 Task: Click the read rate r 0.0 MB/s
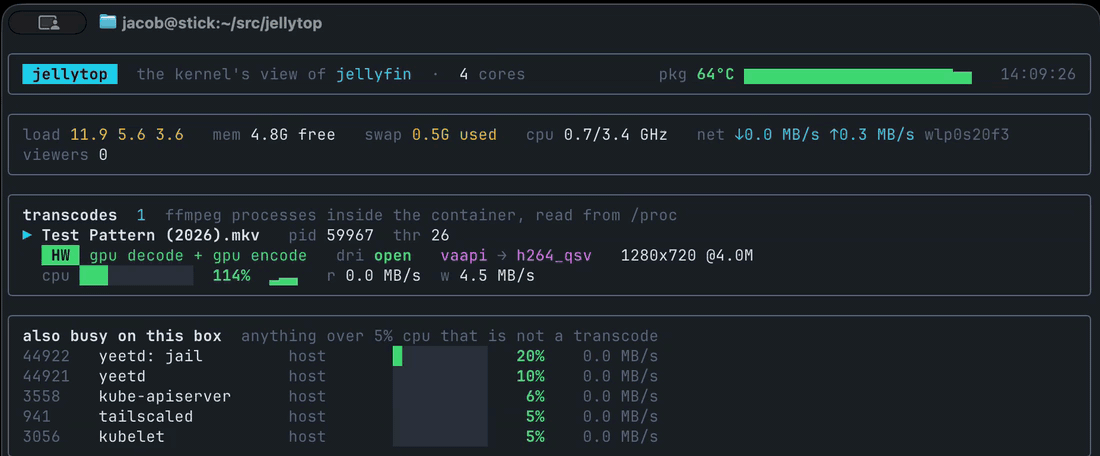click(374, 276)
